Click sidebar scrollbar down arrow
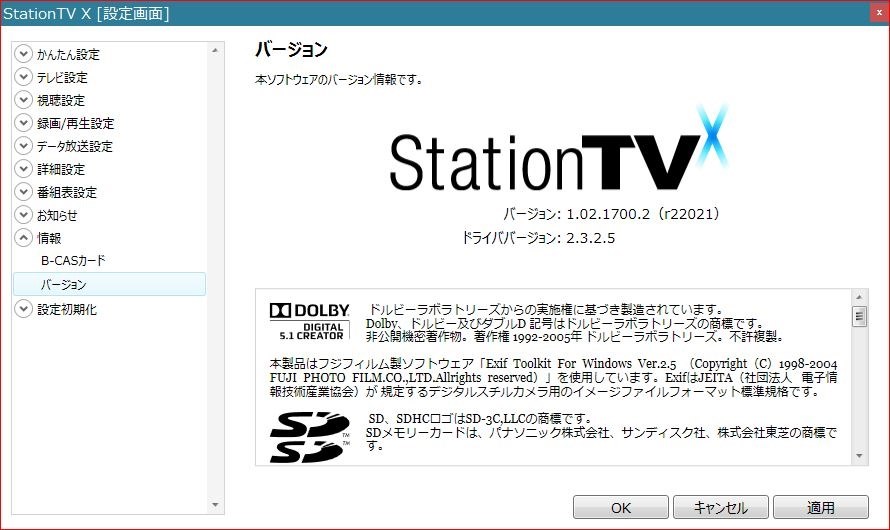The height and width of the screenshot is (530, 890). tap(215, 504)
